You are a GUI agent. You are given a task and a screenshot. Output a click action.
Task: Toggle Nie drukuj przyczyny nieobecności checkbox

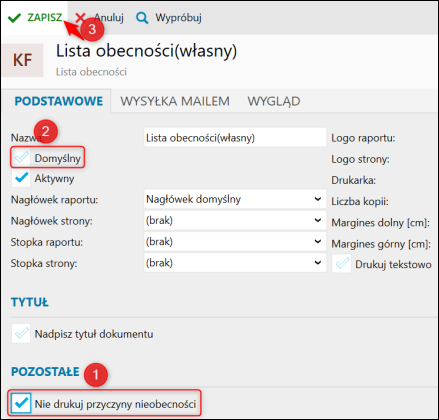click(x=21, y=403)
